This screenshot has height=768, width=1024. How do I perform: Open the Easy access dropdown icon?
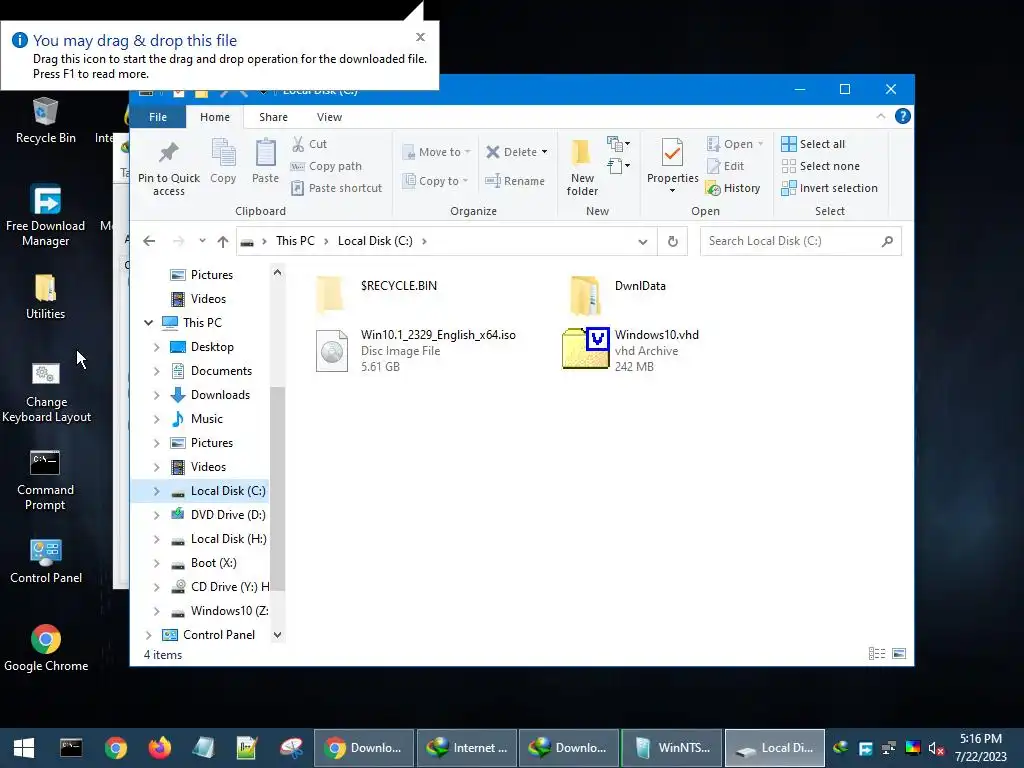point(618,166)
